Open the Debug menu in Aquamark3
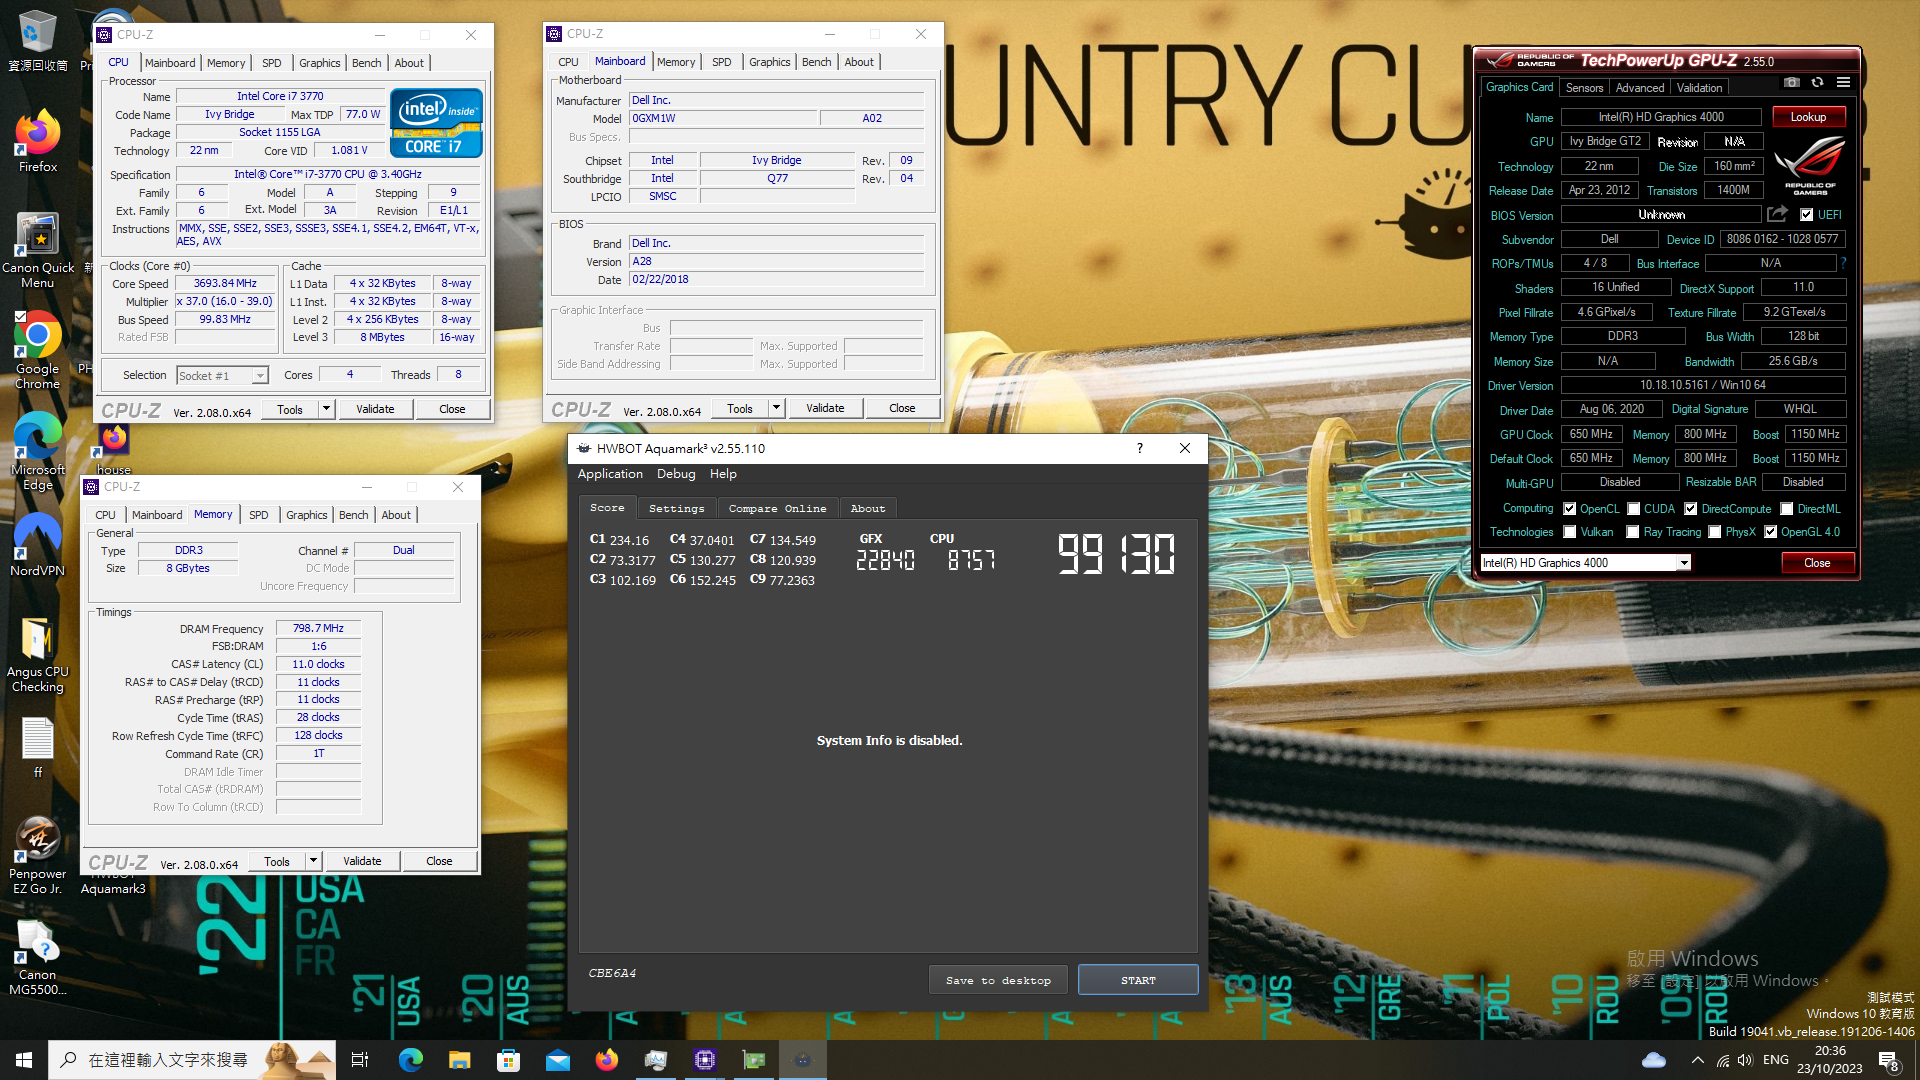The width and height of the screenshot is (1920, 1080). pos(676,474)
